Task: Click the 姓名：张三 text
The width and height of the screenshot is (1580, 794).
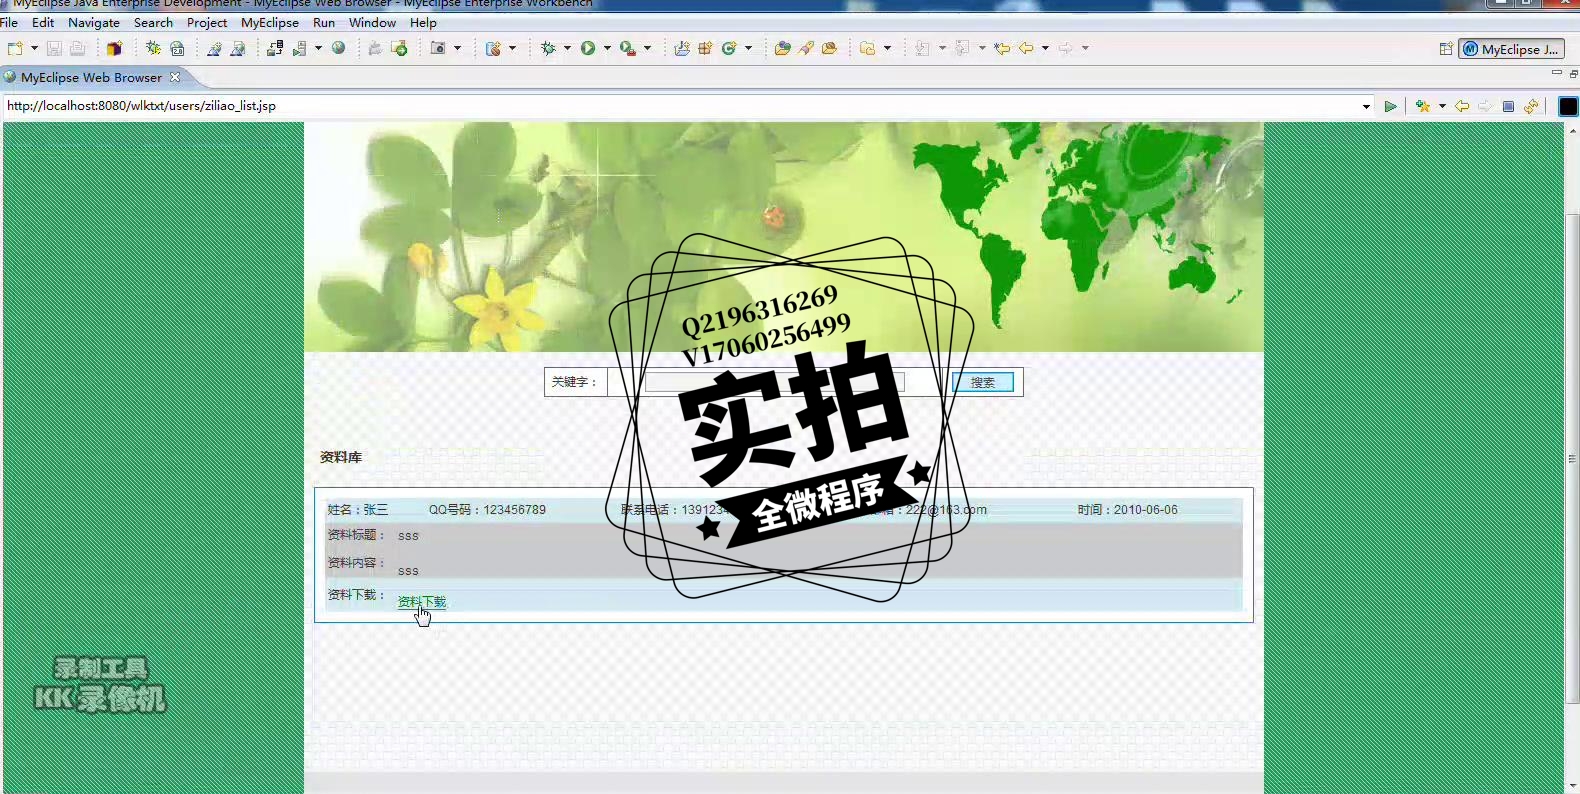Action: click(x=357, y=510)
